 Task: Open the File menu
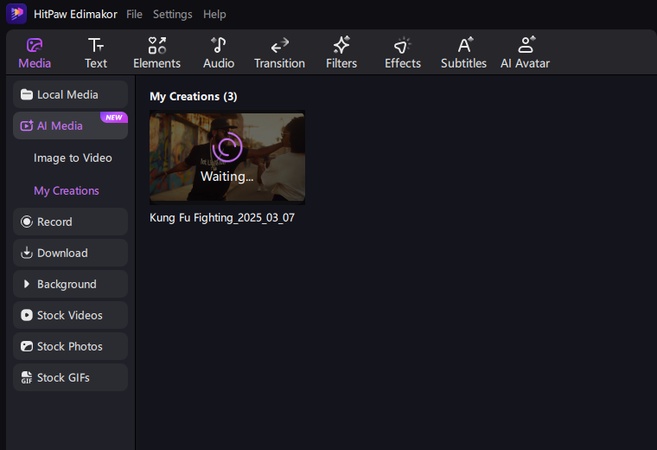click(x=134, y=15)
